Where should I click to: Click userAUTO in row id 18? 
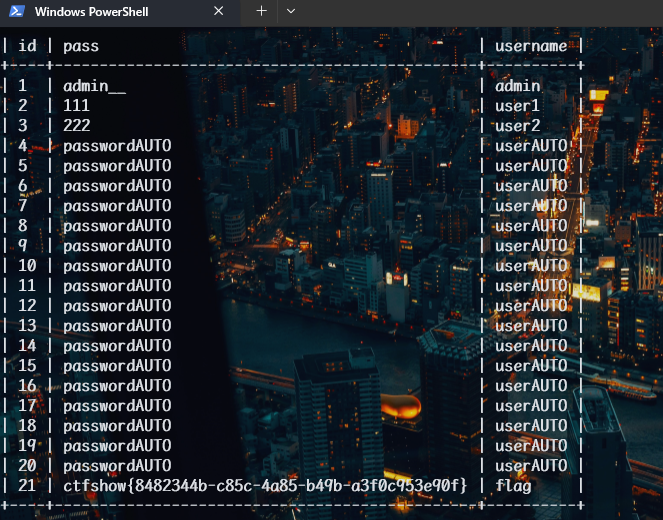pyautogui.click(x=531, y=426)
